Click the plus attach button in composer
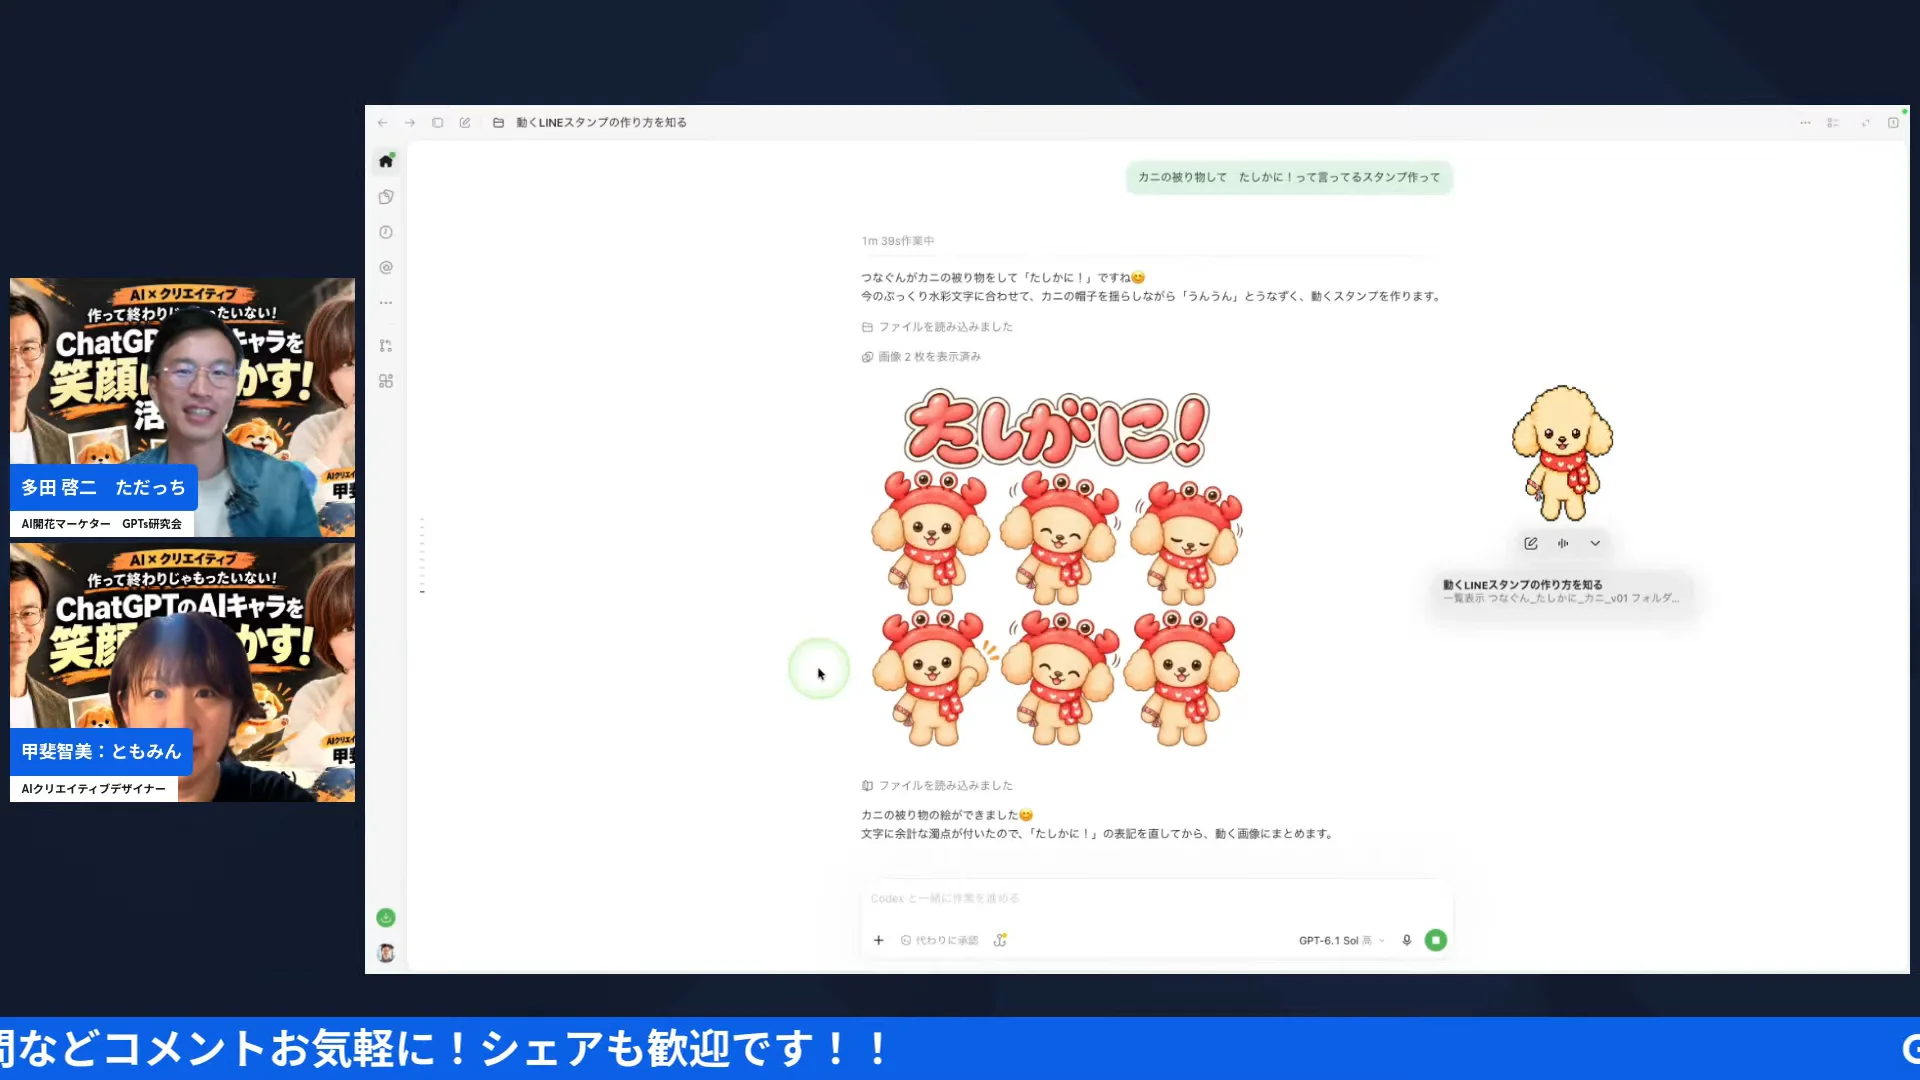The image size is (1920, 1080). click(x=878, y=940)
